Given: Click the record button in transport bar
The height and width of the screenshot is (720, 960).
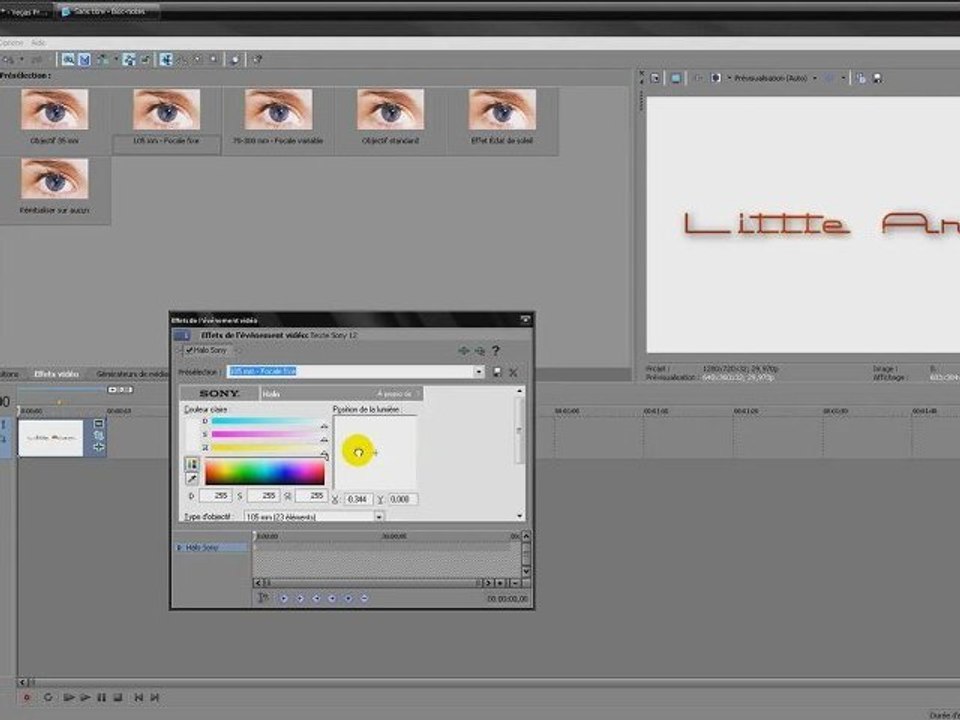Looking at the screenshot, I should point(26,697).
